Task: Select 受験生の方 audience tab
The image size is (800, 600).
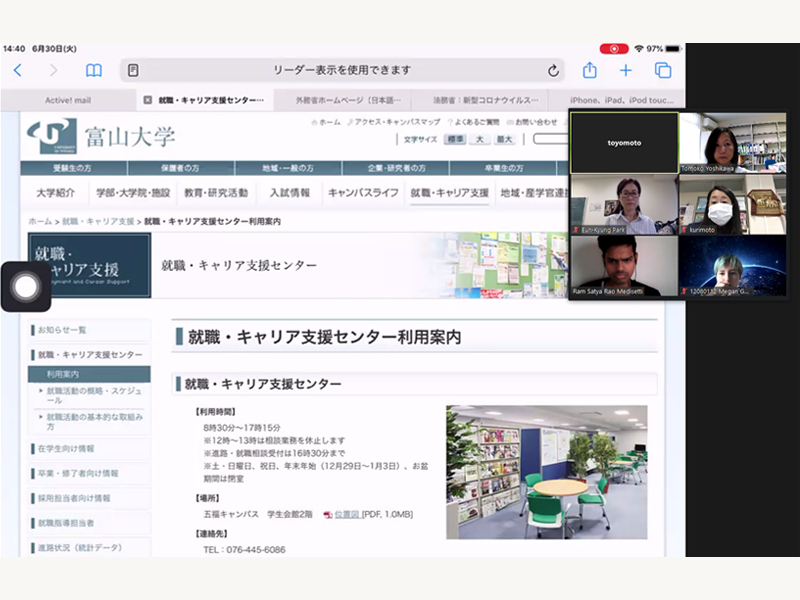Action: (73, 168)
